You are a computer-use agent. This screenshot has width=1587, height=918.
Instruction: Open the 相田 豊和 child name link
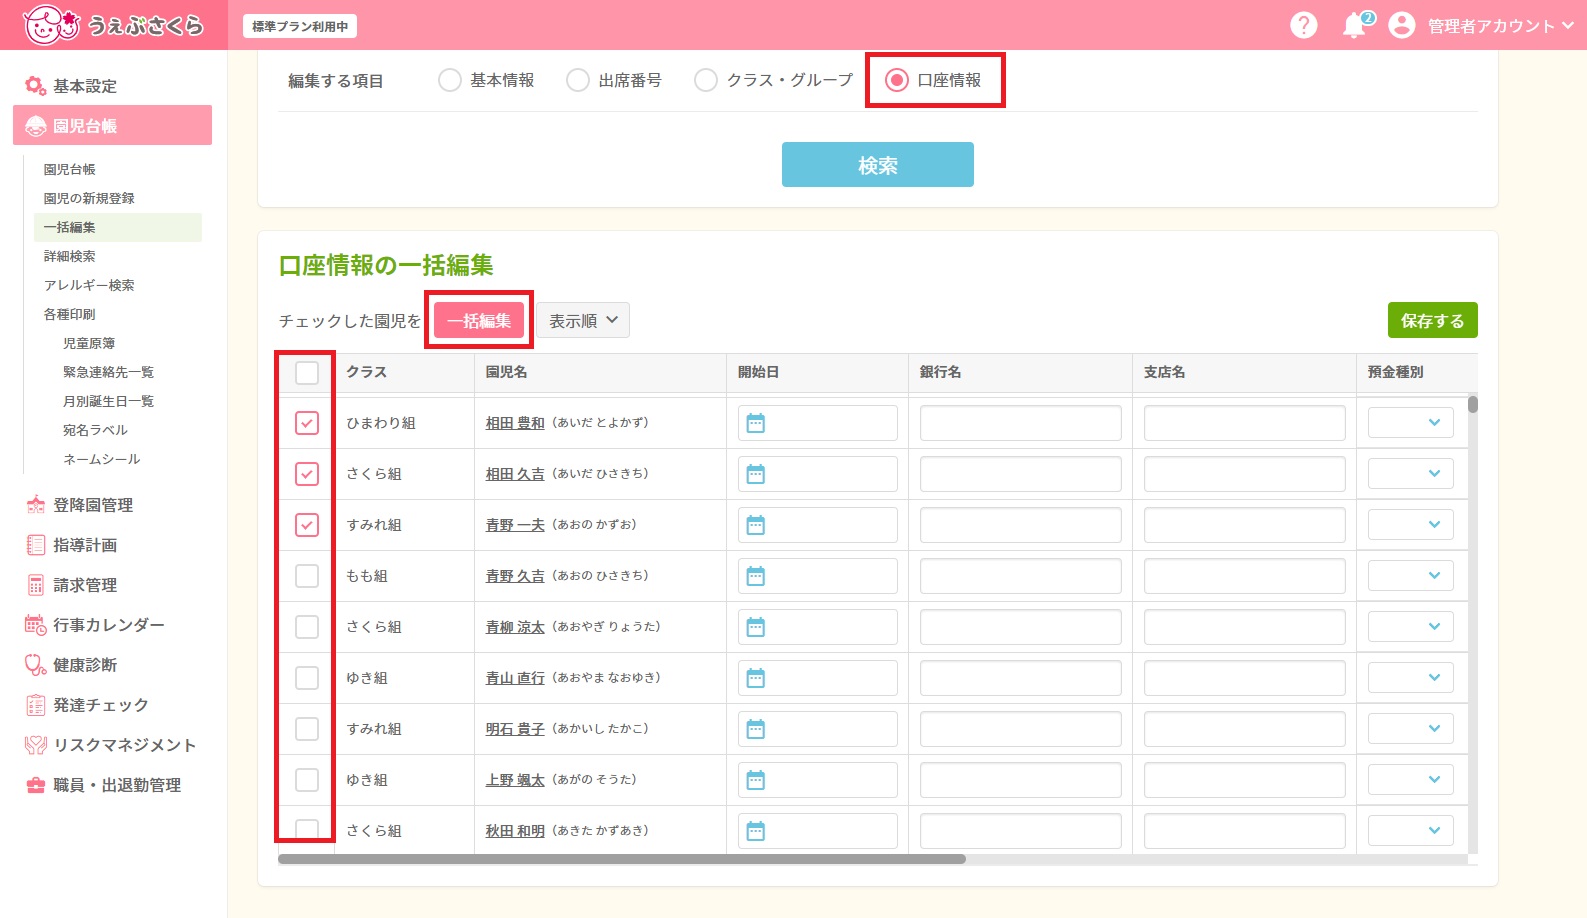click(x=515, y=423)
